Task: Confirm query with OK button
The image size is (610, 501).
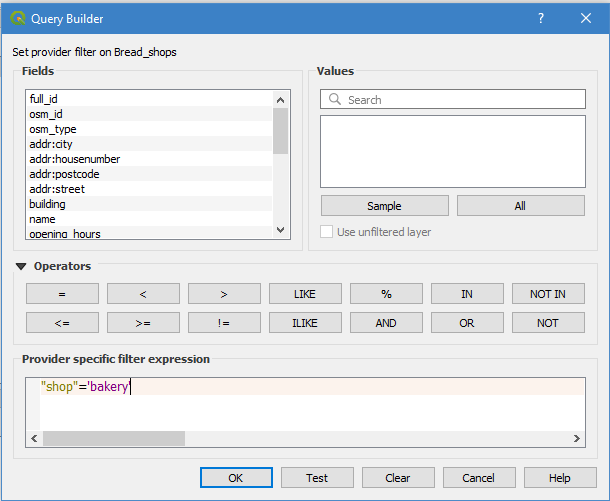Action: pos(236,478)
